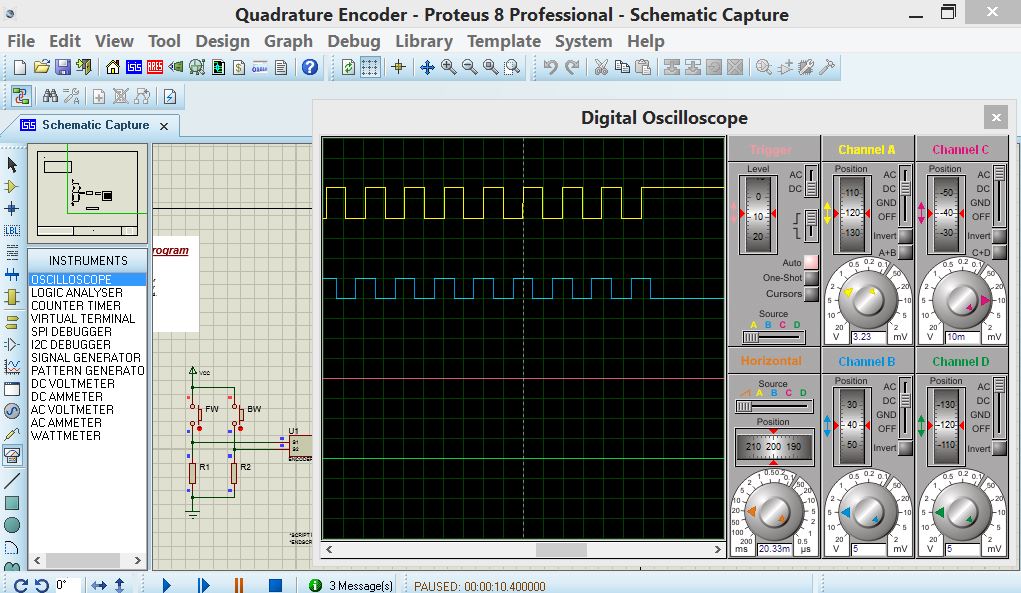The width and height of the screenshot is (1021, 593).
Task: Go to the Home page icon
Action: click(113, 67)
